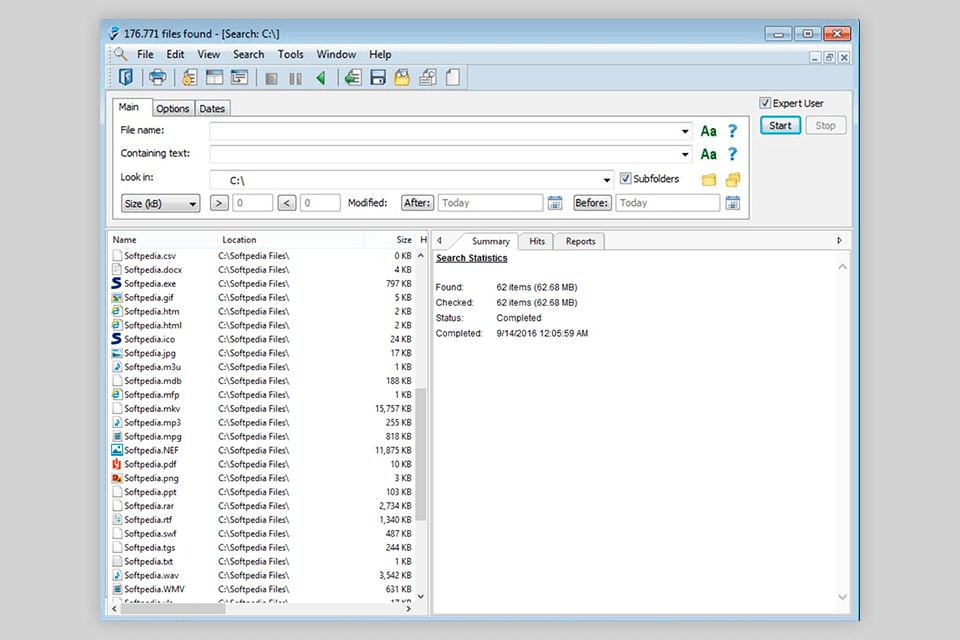Toggle the Before: modified date button
The image size is (960, 640).
(592, 203)
